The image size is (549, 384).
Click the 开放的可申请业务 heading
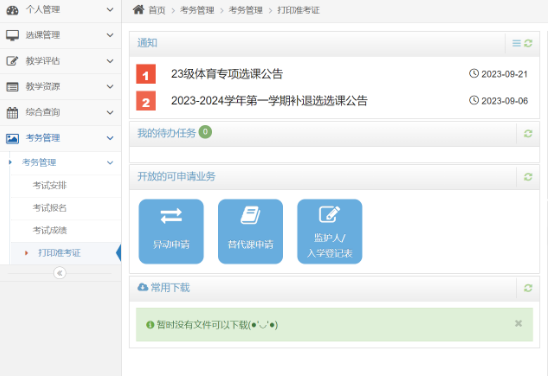coord(176,176)
